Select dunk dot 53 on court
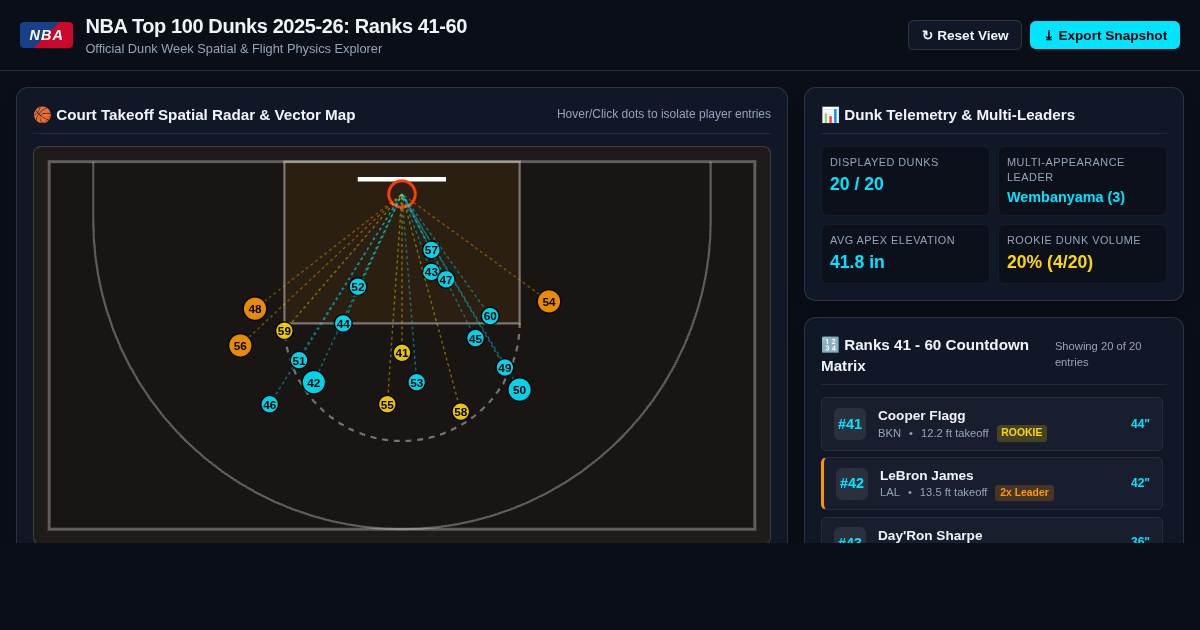 click(x=417, y=383)
